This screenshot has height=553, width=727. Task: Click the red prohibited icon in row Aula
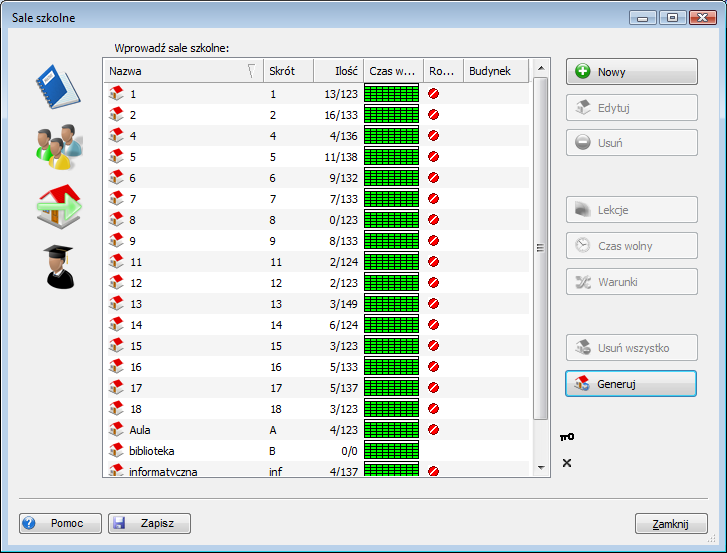434,430
